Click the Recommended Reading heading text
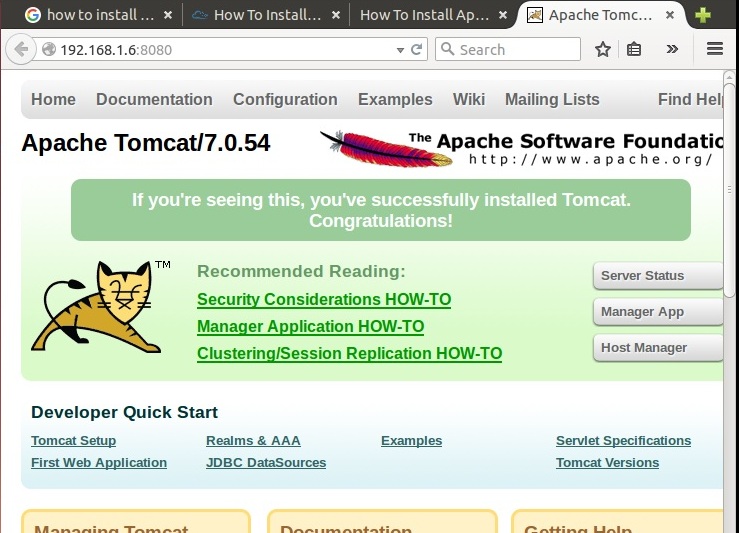This screenshot has height=533, width=739. [301, 271]
